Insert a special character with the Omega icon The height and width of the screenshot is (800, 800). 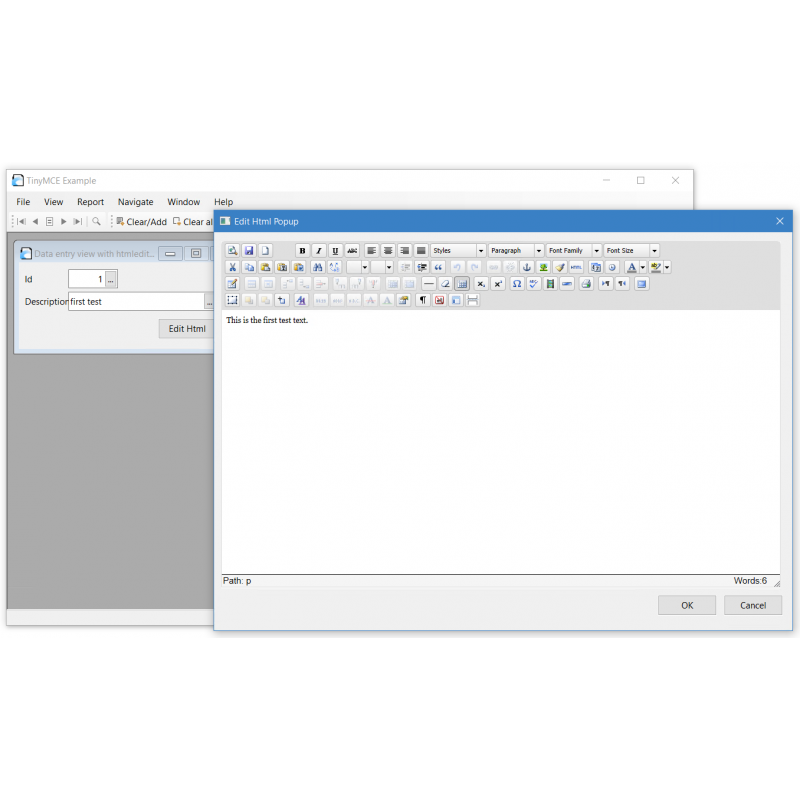point(516,284)
